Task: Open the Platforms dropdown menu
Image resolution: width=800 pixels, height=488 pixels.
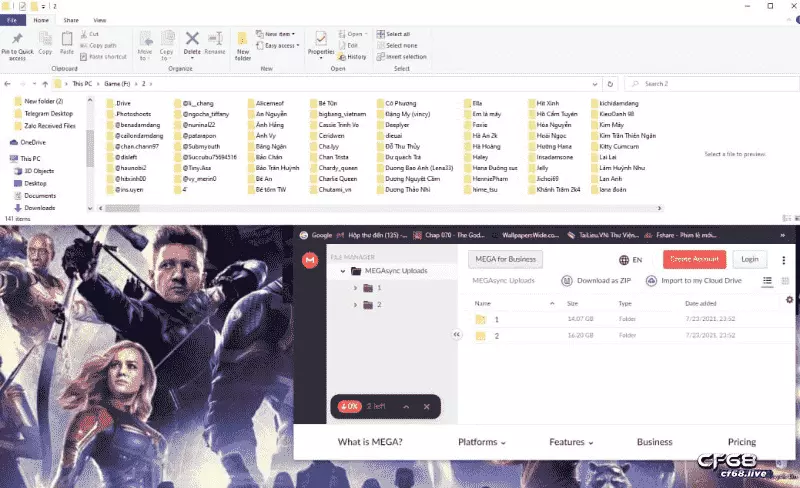Action: point(482,442)
